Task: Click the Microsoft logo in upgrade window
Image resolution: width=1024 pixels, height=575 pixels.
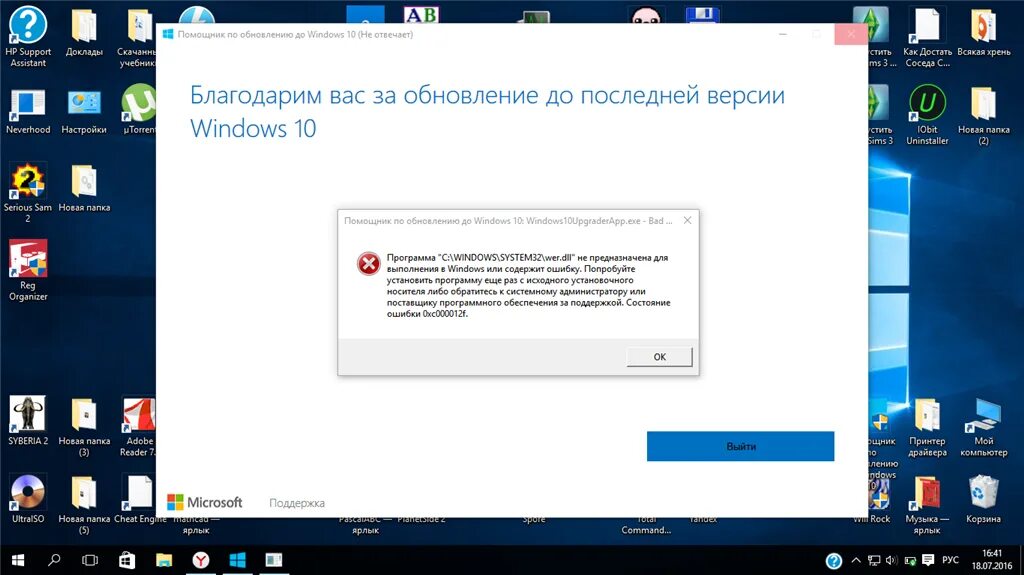Action: pyautogui.click(x=204, y=502)
